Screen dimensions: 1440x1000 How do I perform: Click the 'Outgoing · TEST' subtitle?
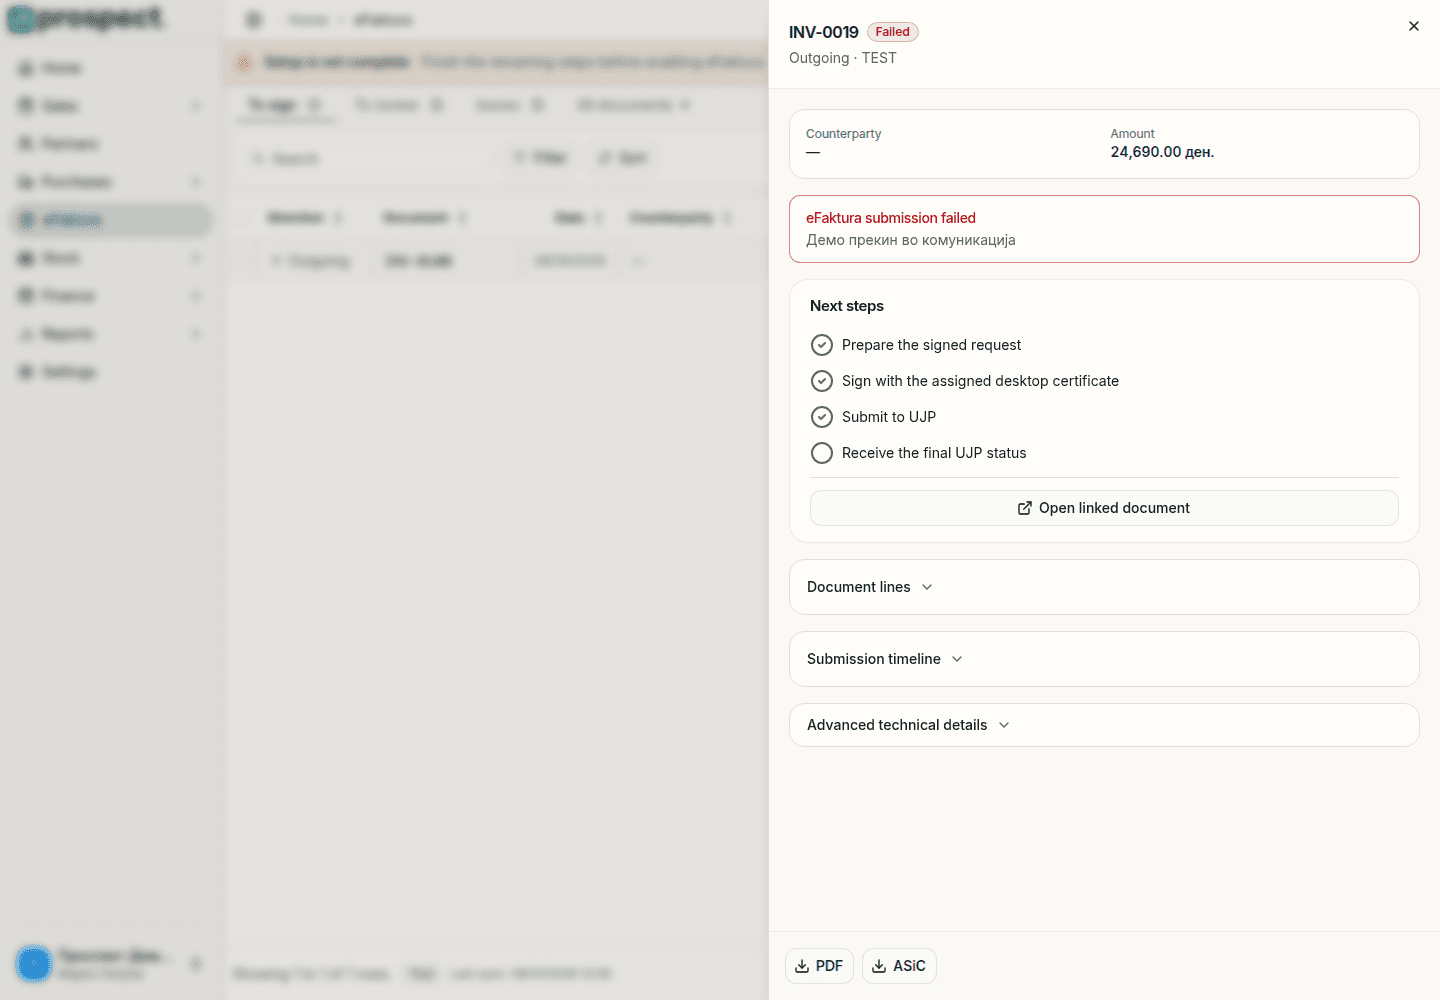pos(843,58)
